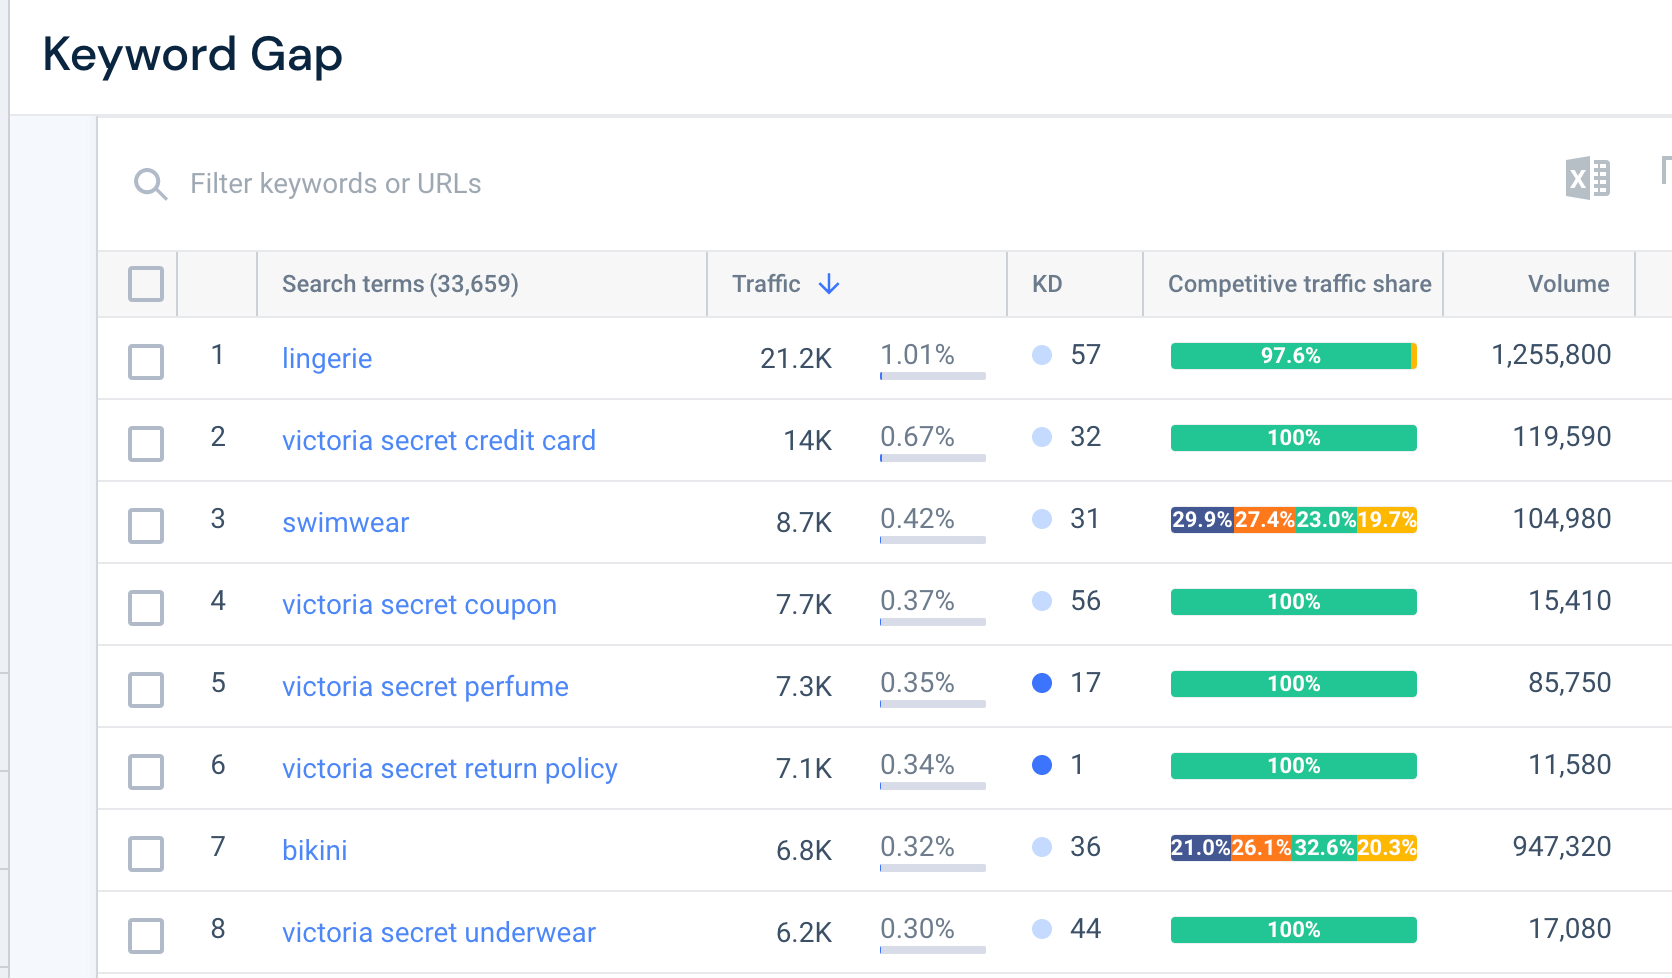The height and width of the screenshot is (978, 1672).
Task: Check the bikini row checkbox
Action: pyautogui.click(x=146, y=854)
